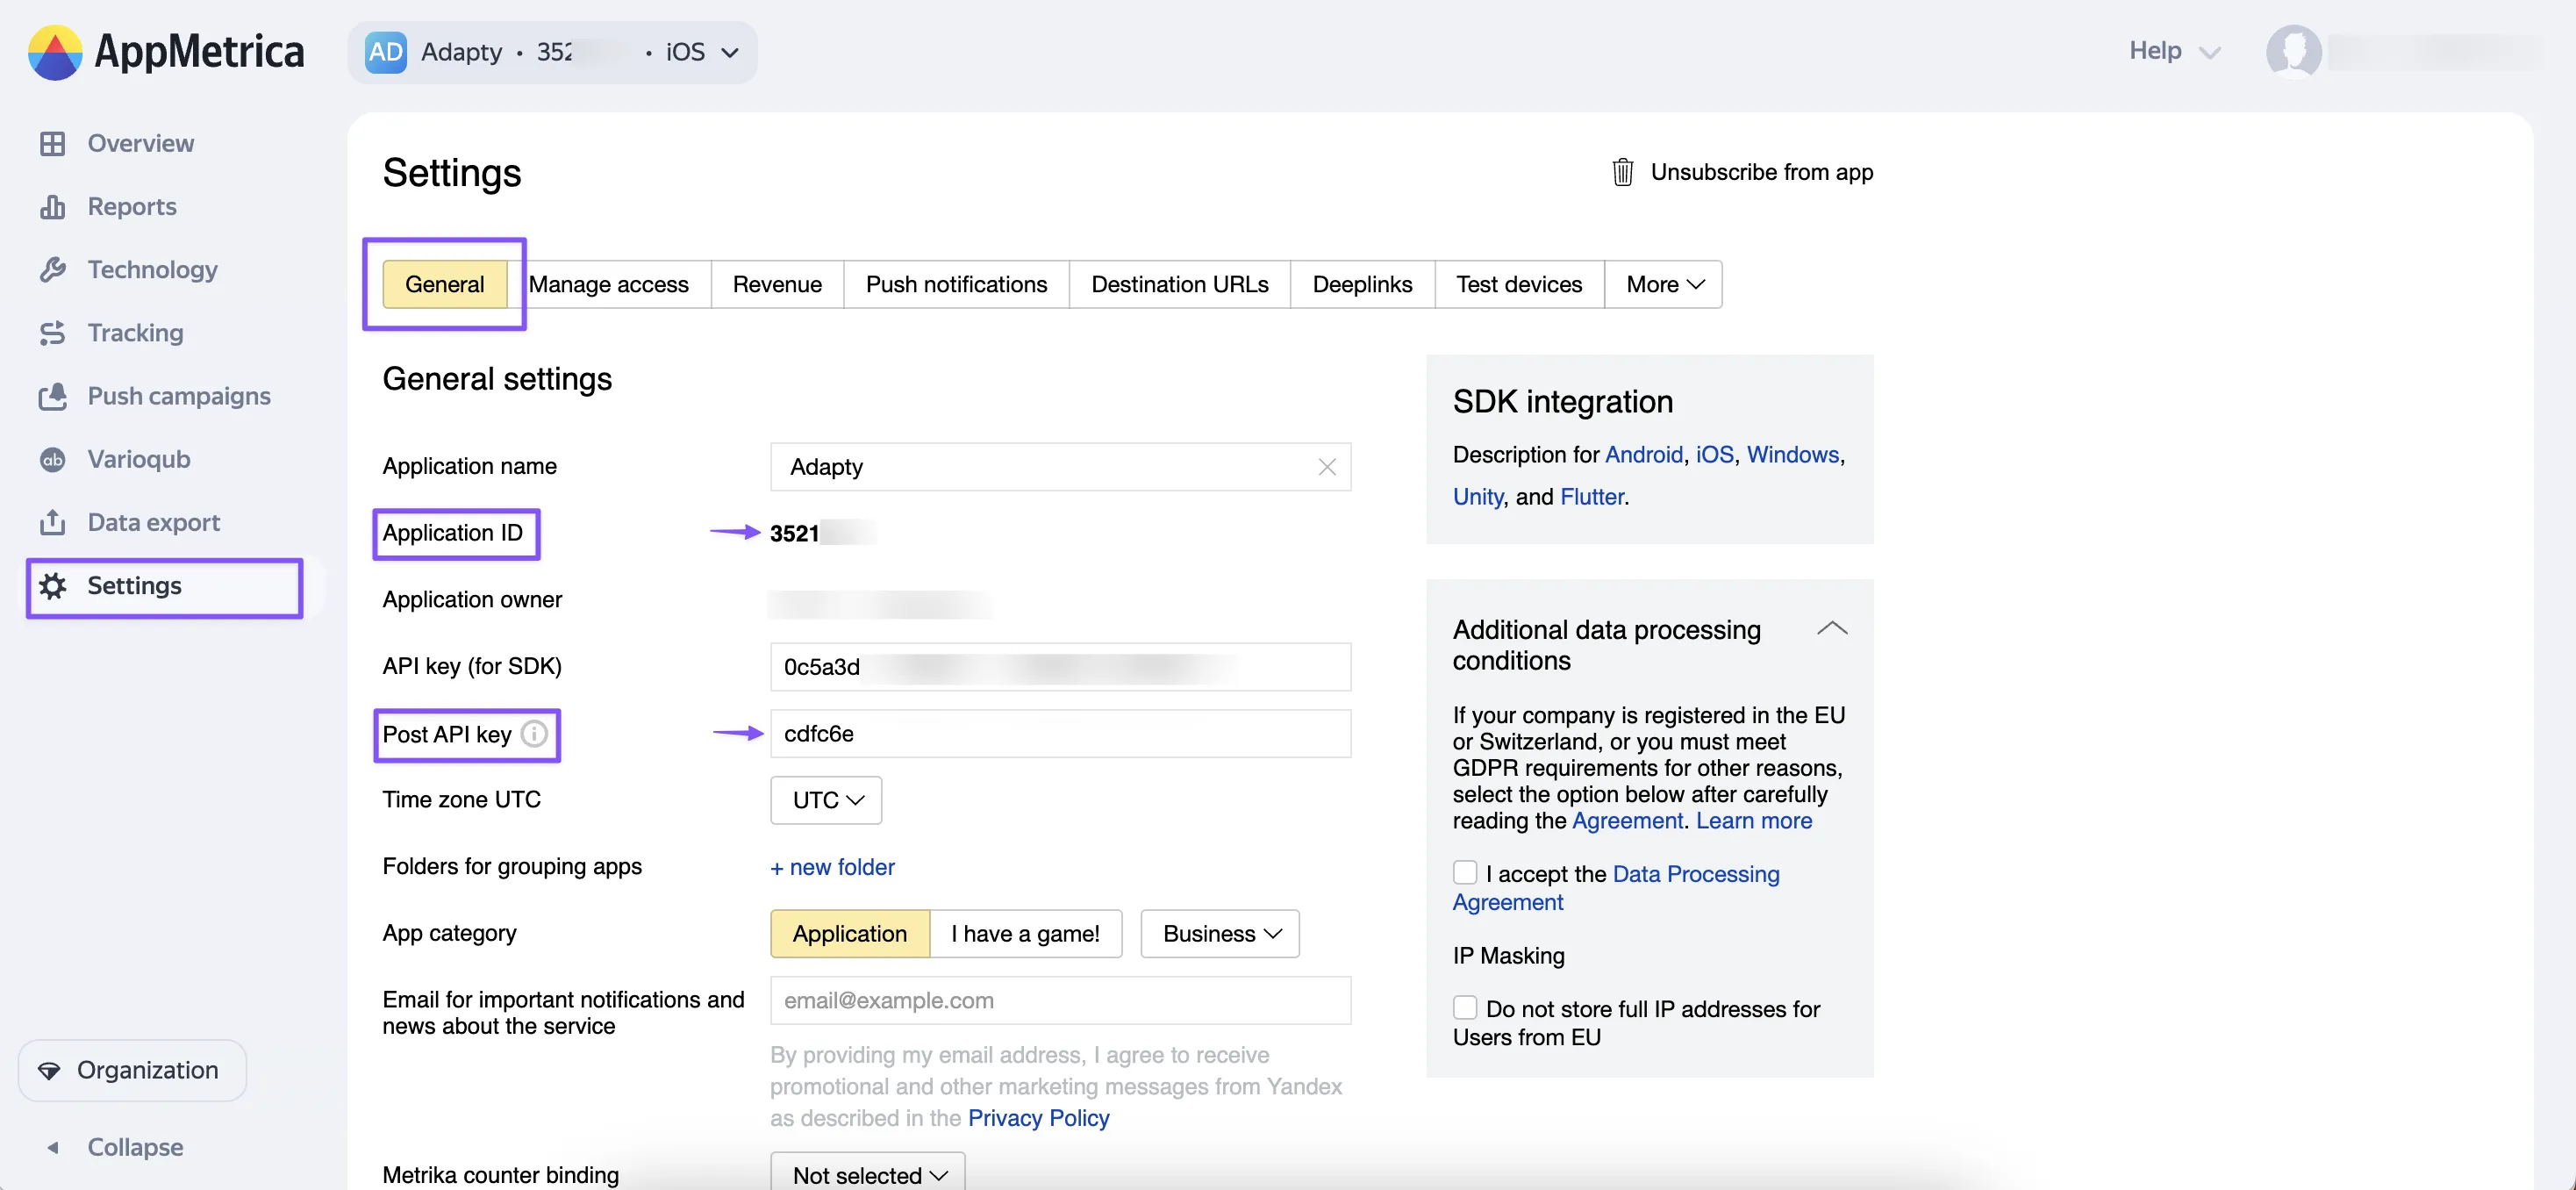Collapse the Additional data processing conditions section
This screenshot has height=1190, width=2576.
[x=1831, y=629]
